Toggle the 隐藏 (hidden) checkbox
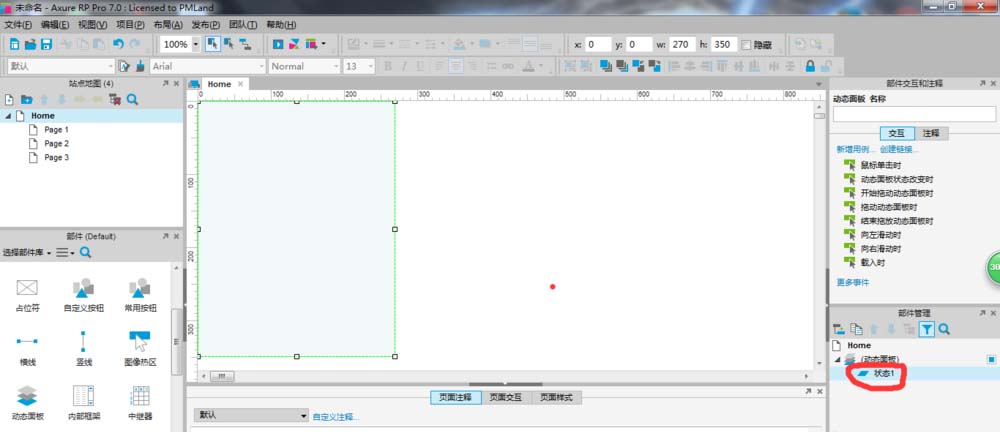 click(x=746, y=45)
